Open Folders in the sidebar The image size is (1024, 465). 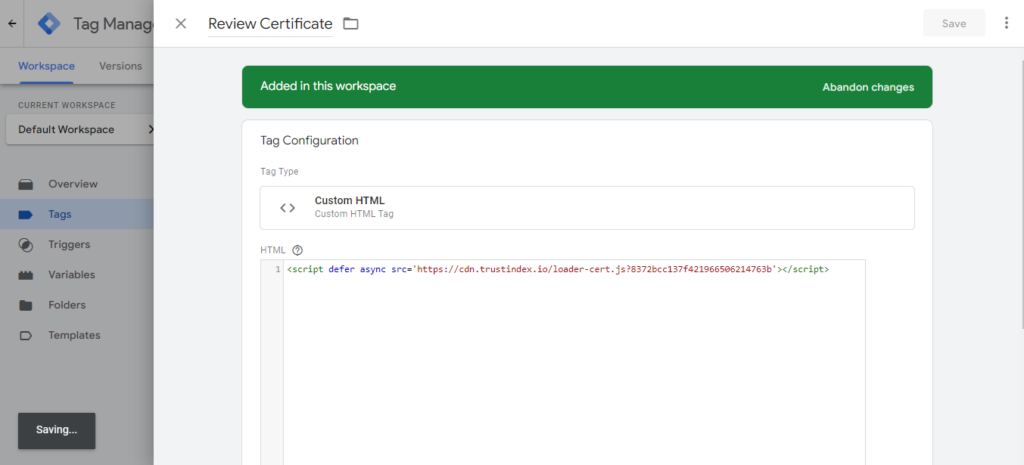pos(66,305)
